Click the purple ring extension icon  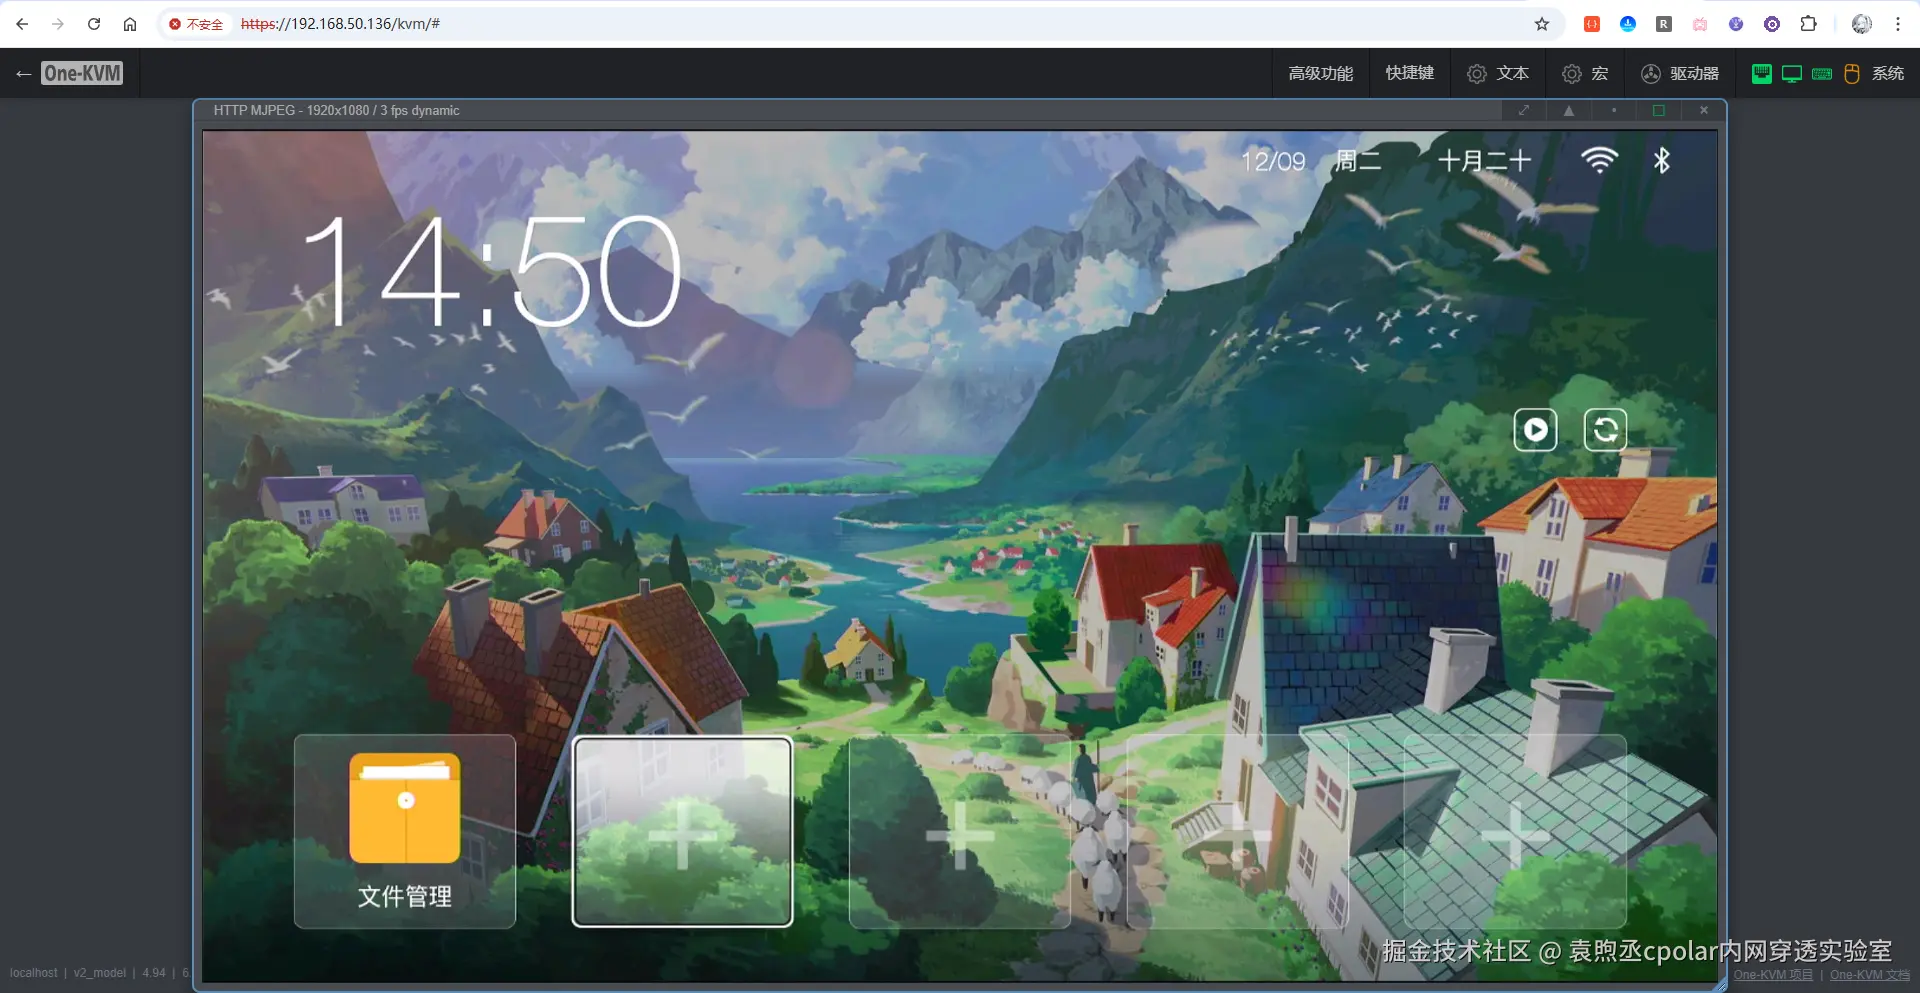point(1772,24)
